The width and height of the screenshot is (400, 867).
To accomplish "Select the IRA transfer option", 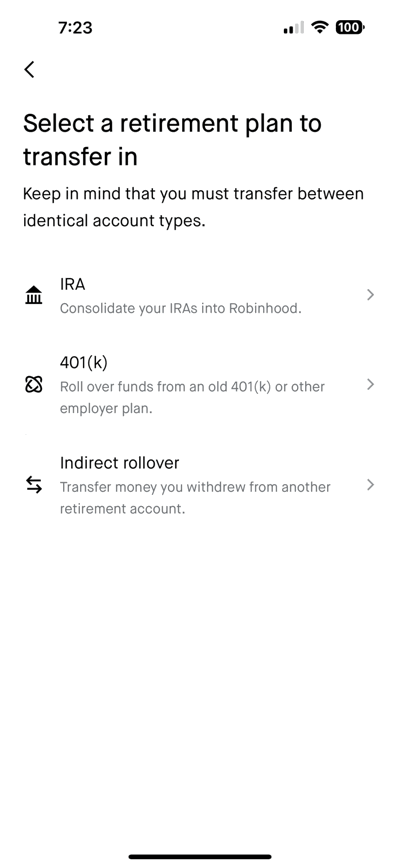I will coord(200,296).
